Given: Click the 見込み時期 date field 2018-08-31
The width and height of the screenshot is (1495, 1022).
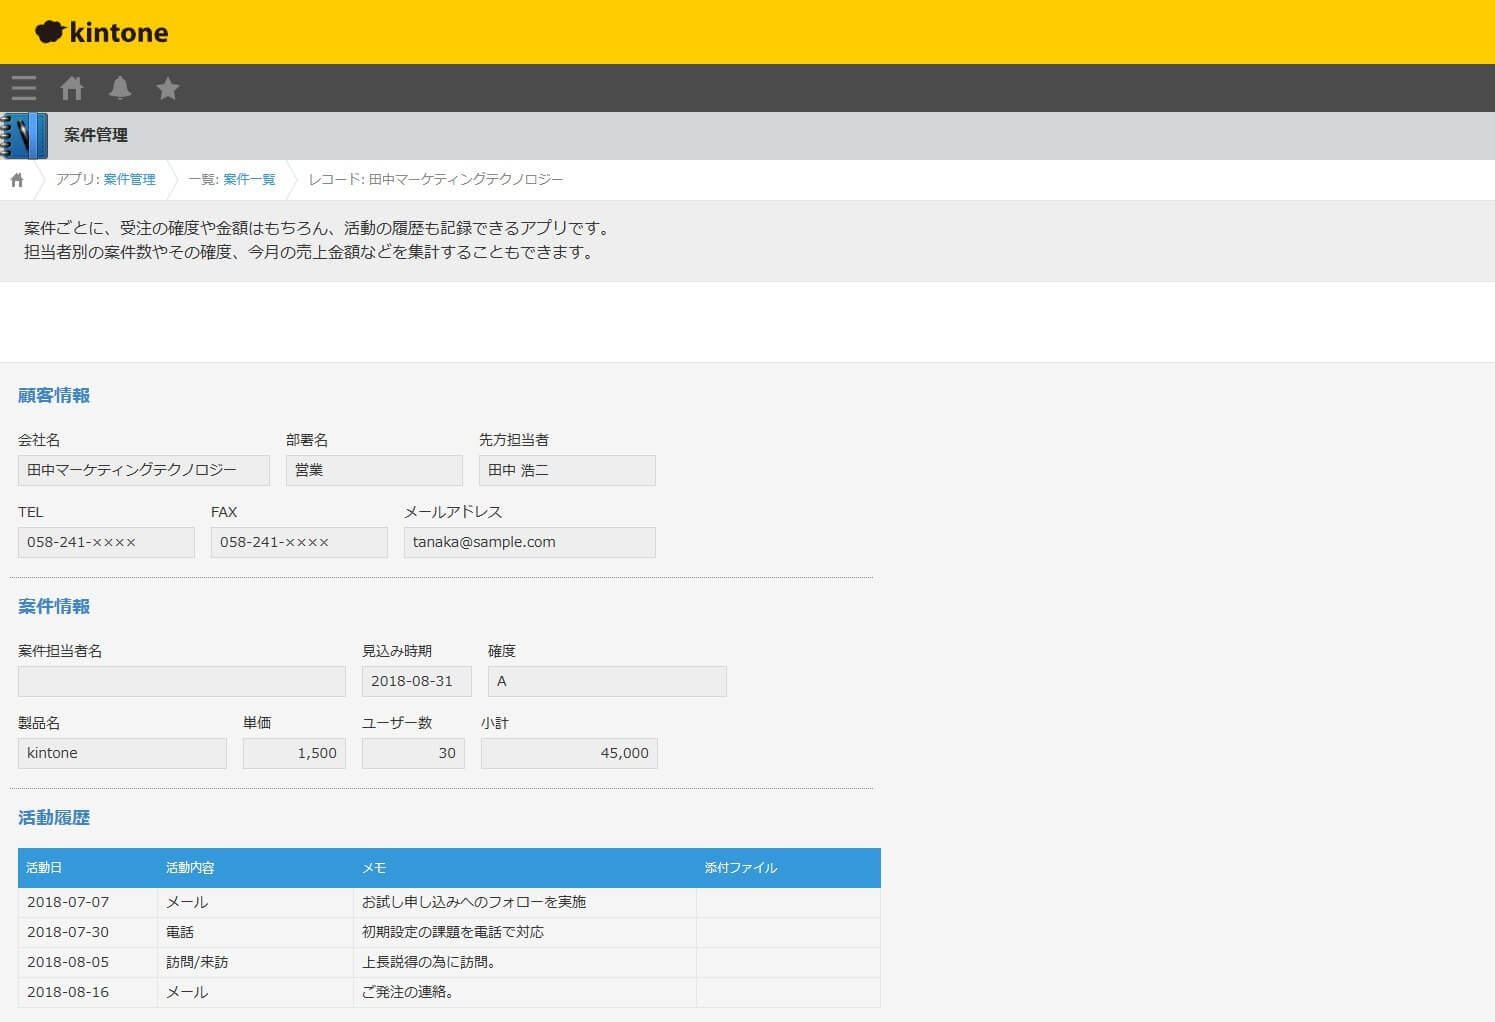Looking at the screenshot, I should coord(417,681).
